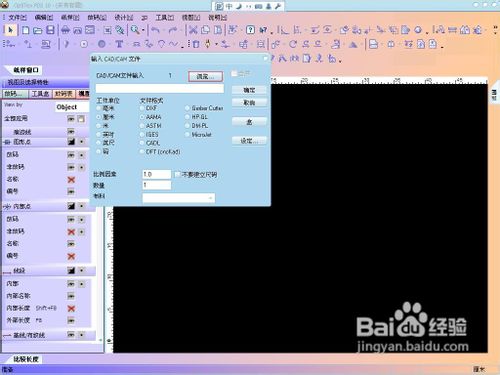Select the 厘米 work unit radio
Screen dimensions: 500x375
(x=99, y=117)
